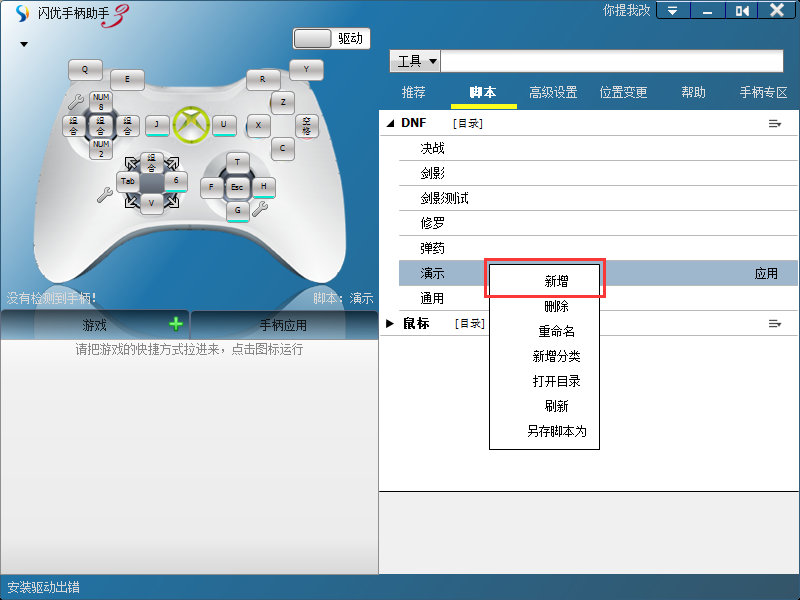Select the 弹药 script

(598, 248)
